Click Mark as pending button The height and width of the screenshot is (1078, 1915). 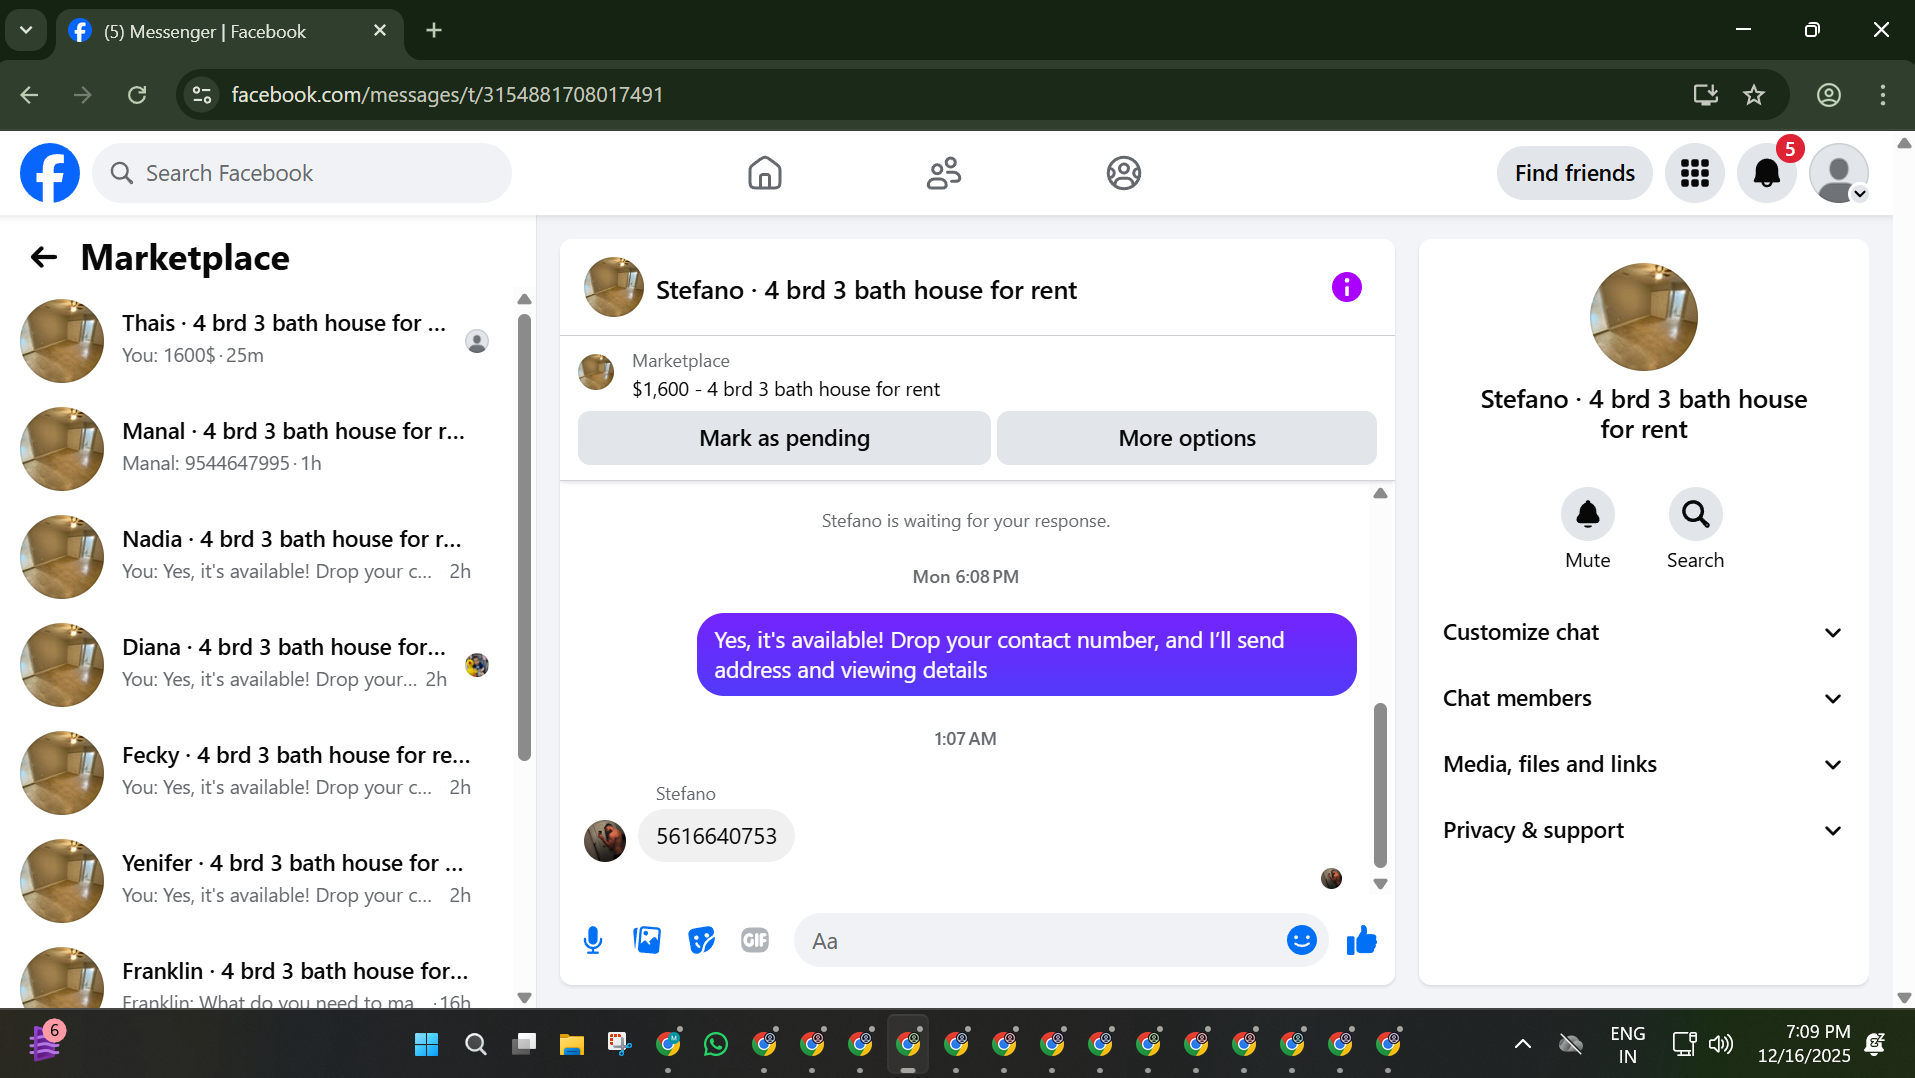pos(784,438)
